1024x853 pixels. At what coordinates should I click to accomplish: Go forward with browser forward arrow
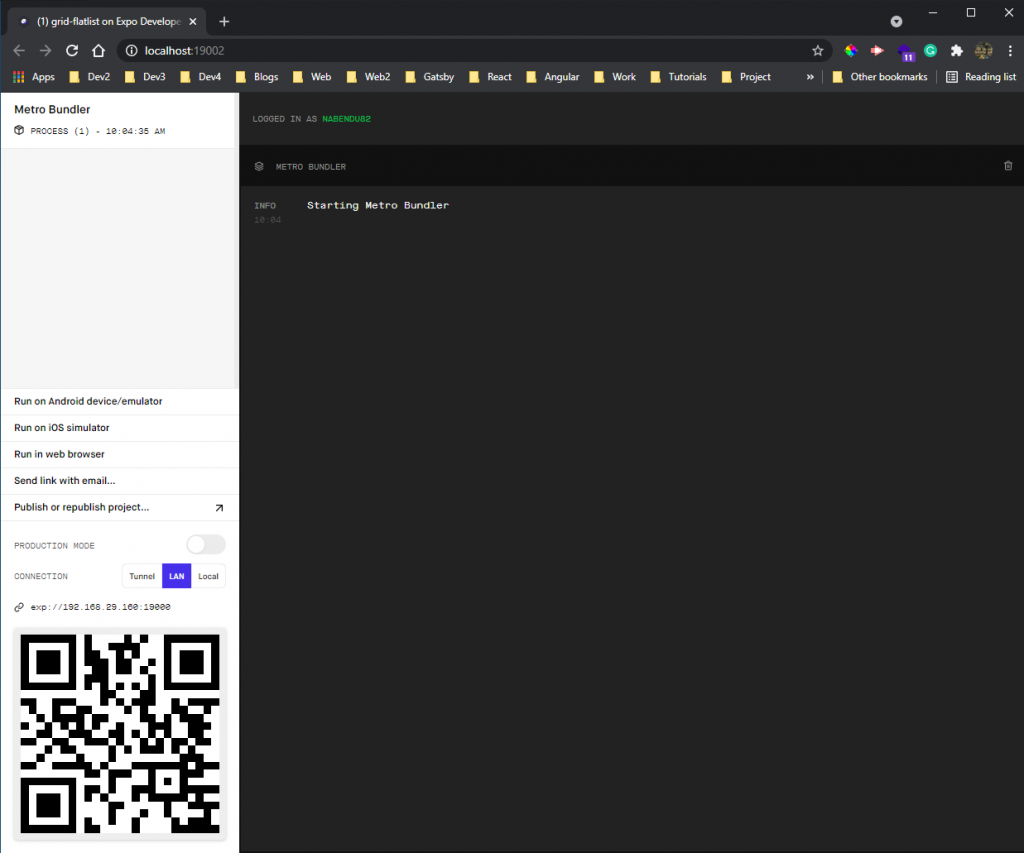(x=45, y=50)
